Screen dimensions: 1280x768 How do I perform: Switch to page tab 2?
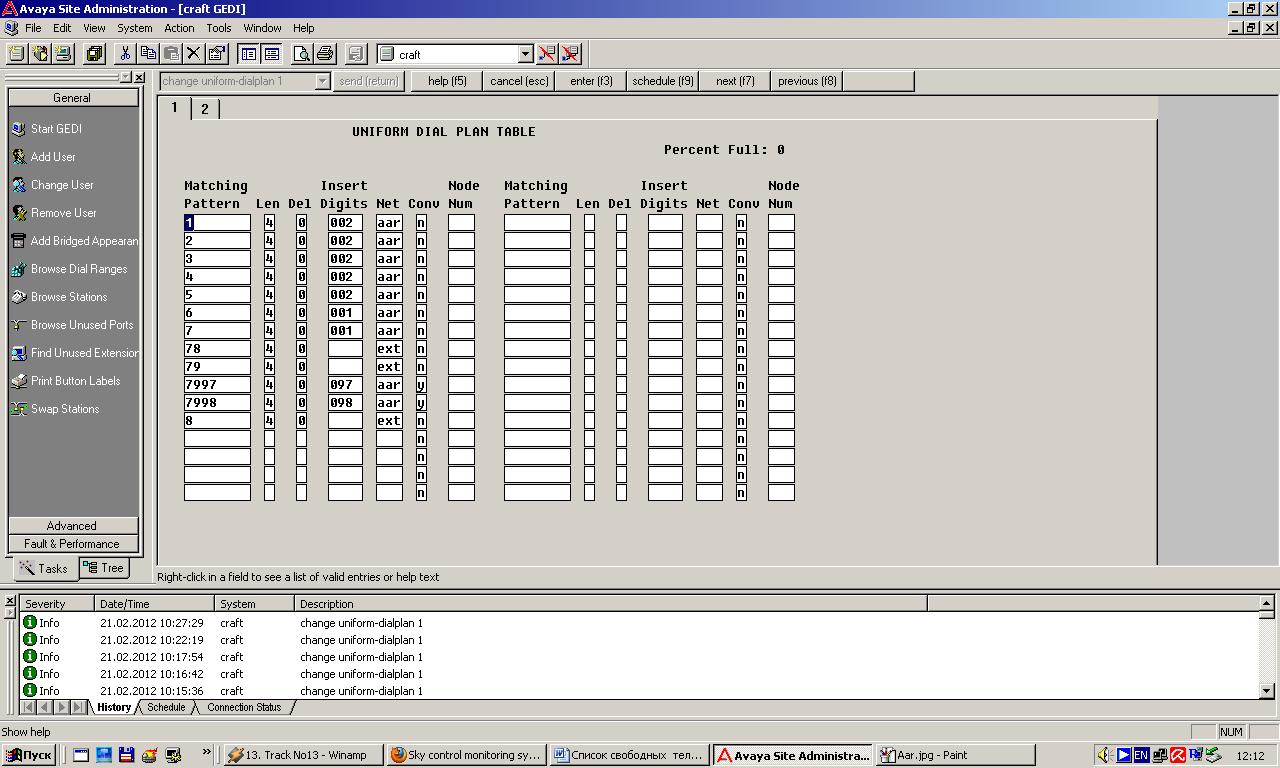pos(205,109)
